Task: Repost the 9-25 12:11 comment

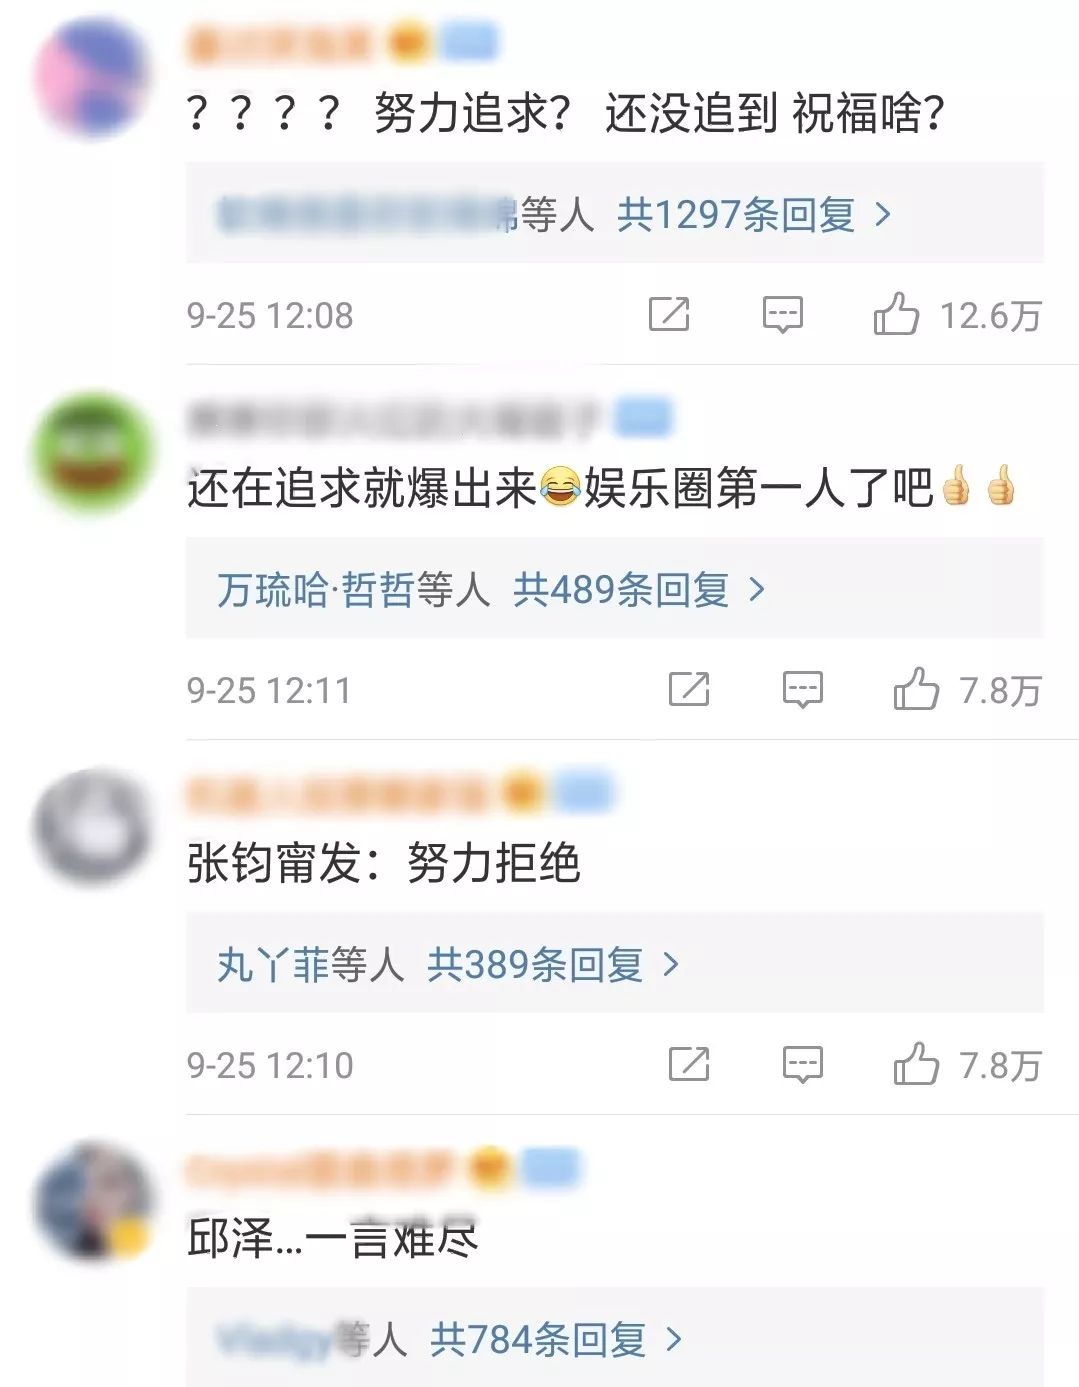Action: (x=689, y=689)
